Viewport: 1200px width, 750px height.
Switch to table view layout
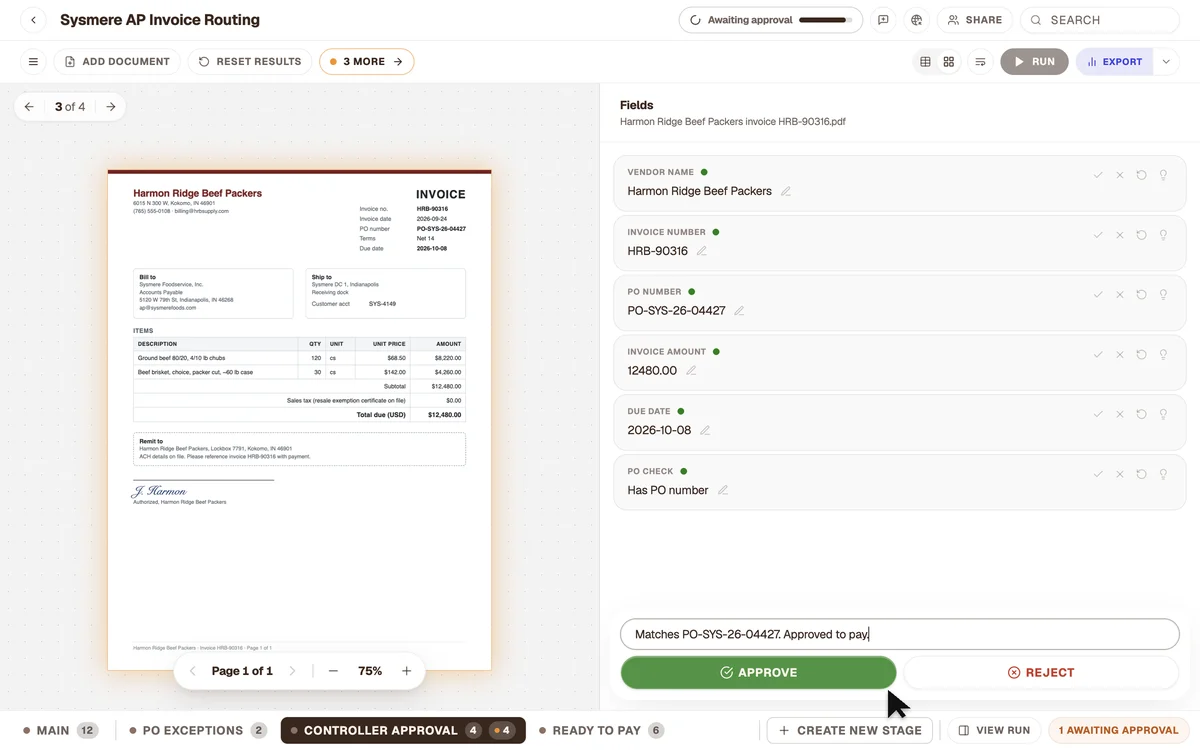pyautogui.click(x=926, y=62)
